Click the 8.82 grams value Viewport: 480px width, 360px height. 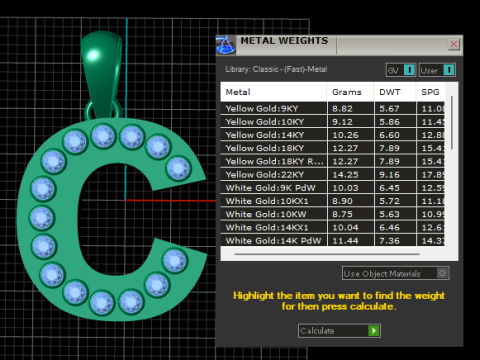coord(342,109)
